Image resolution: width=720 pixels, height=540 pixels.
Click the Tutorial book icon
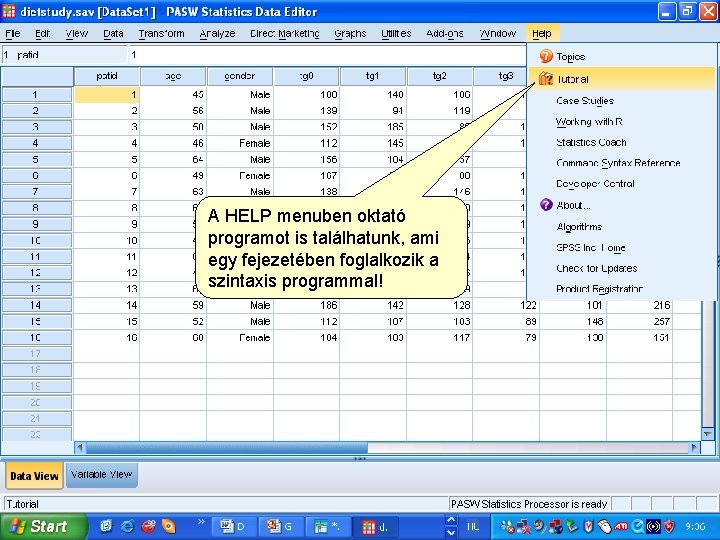pyautogui.click(x=546, y=79)
